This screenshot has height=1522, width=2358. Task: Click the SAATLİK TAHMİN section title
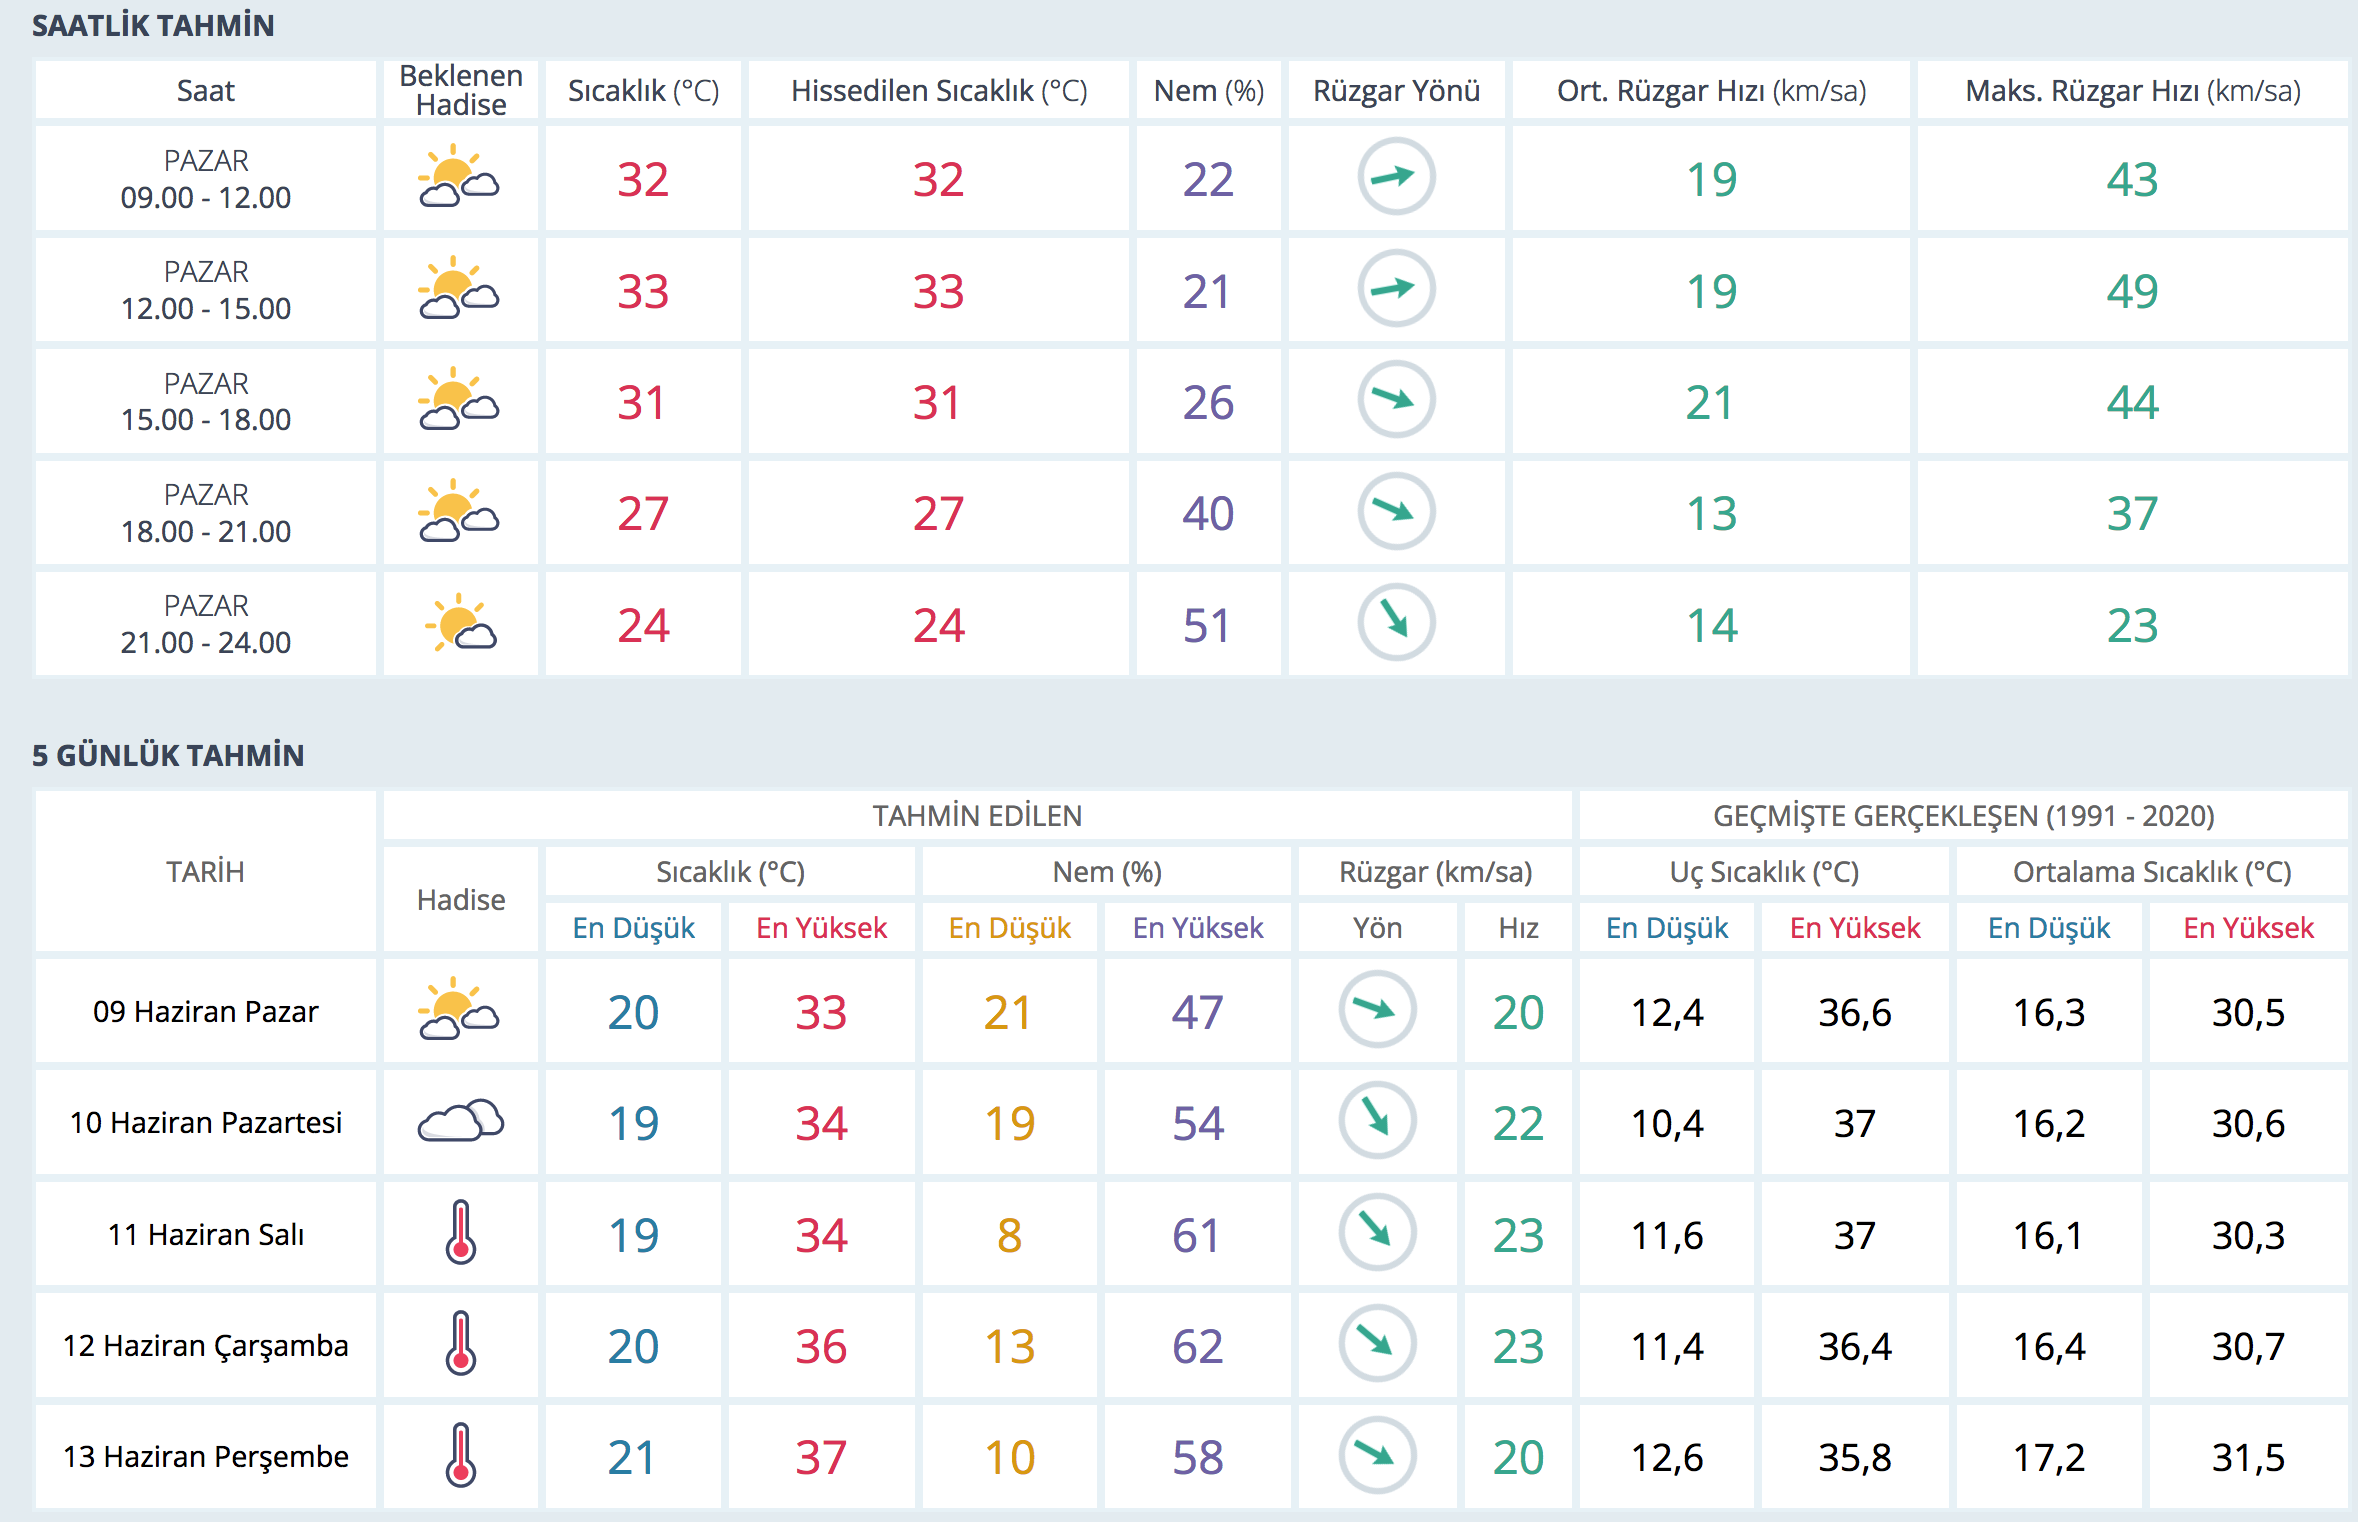click(x=153, y=25)
